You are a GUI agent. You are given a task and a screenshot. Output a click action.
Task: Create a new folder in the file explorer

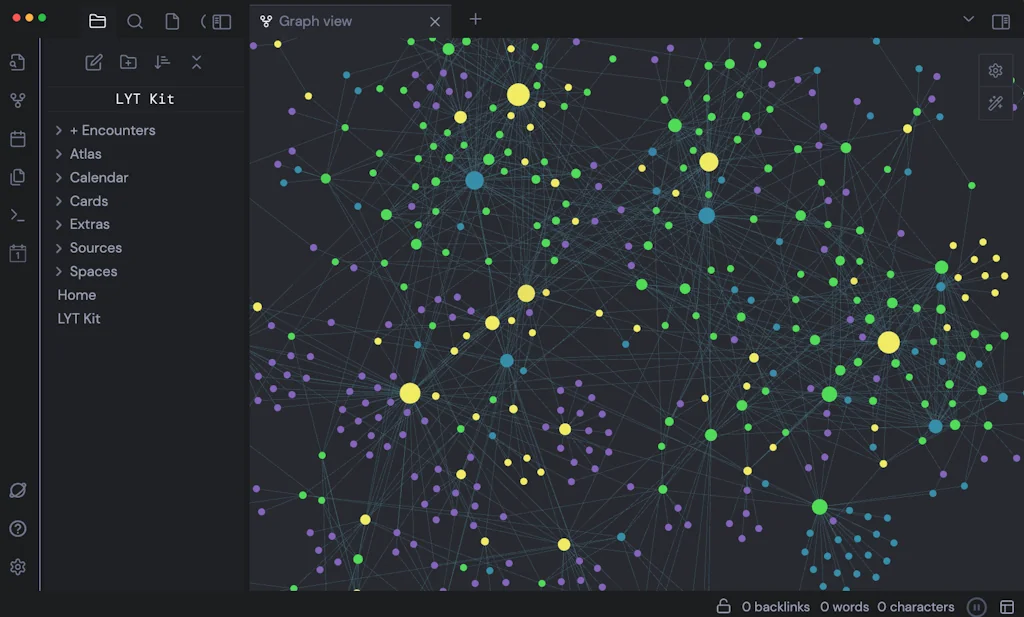coord(128,62)
